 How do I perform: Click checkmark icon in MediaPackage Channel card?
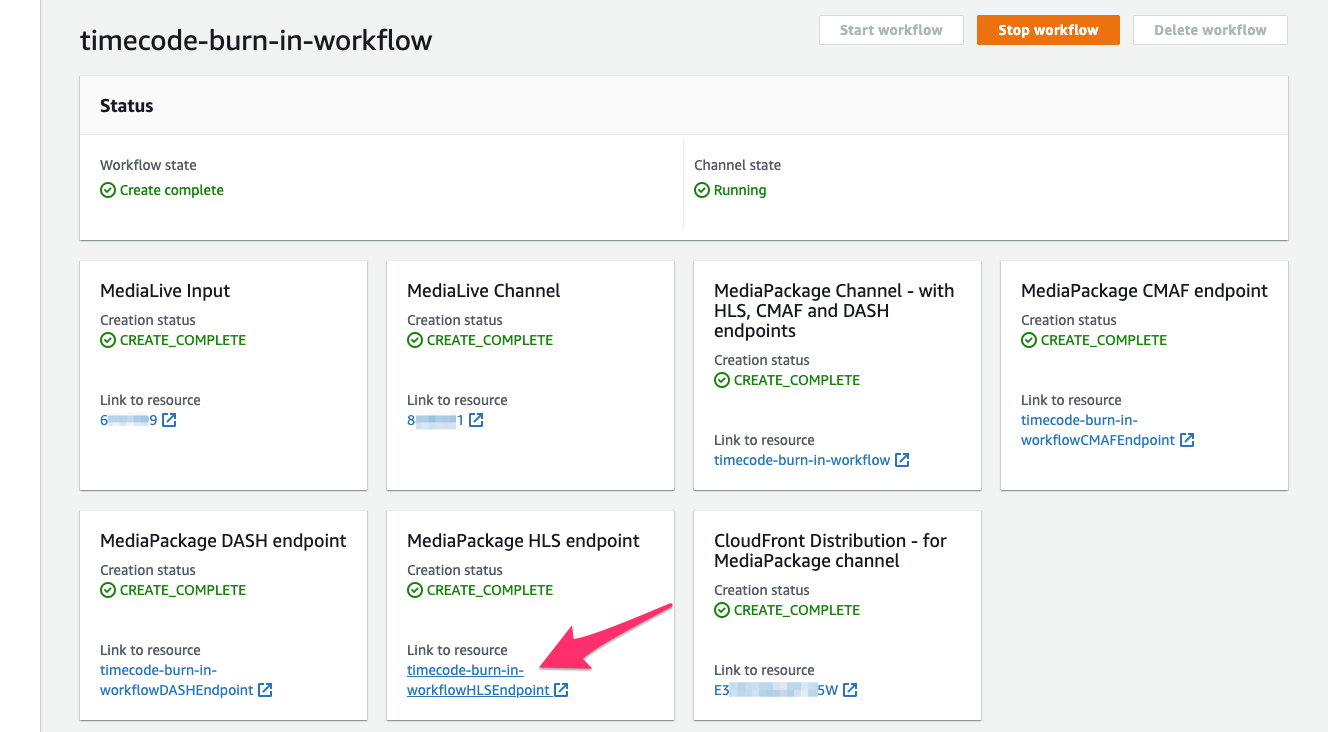click(x=722, y=380)
